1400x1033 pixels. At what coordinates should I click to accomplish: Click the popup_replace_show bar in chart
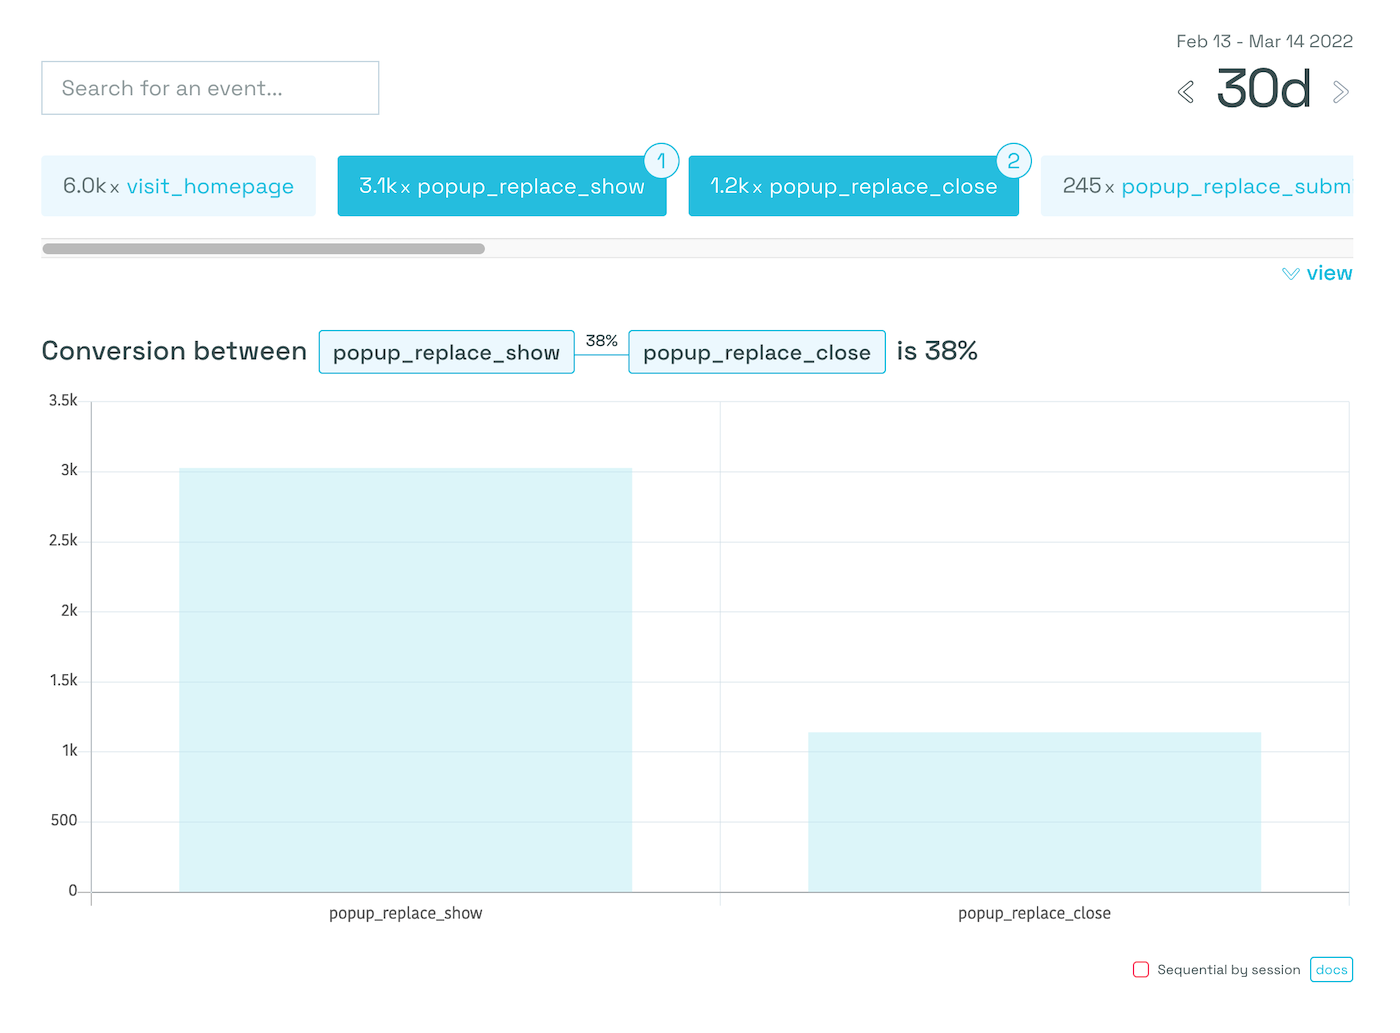pos(405,680)
